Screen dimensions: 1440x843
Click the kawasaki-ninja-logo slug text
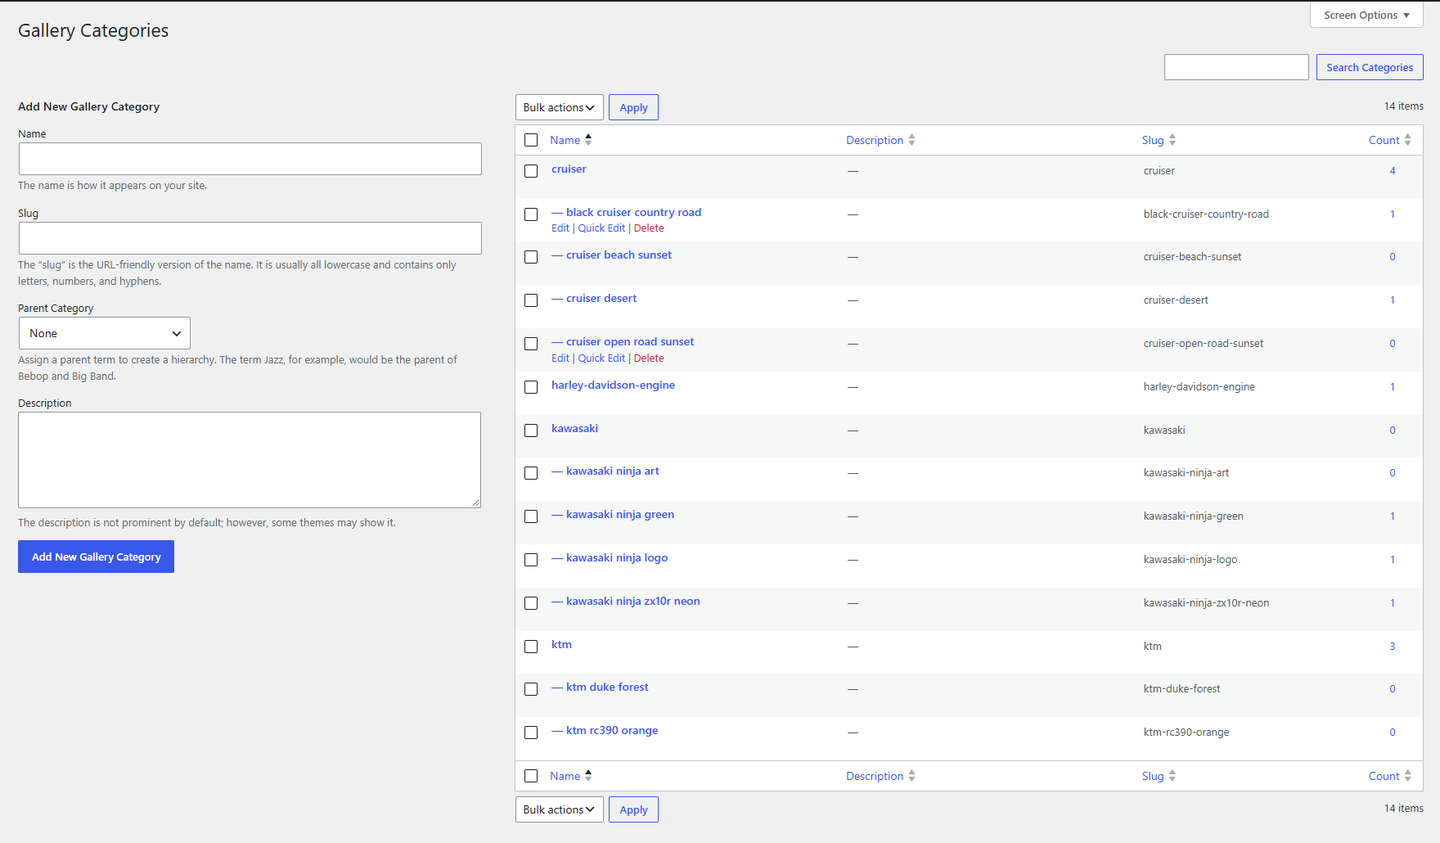(x=1190, y=560)
